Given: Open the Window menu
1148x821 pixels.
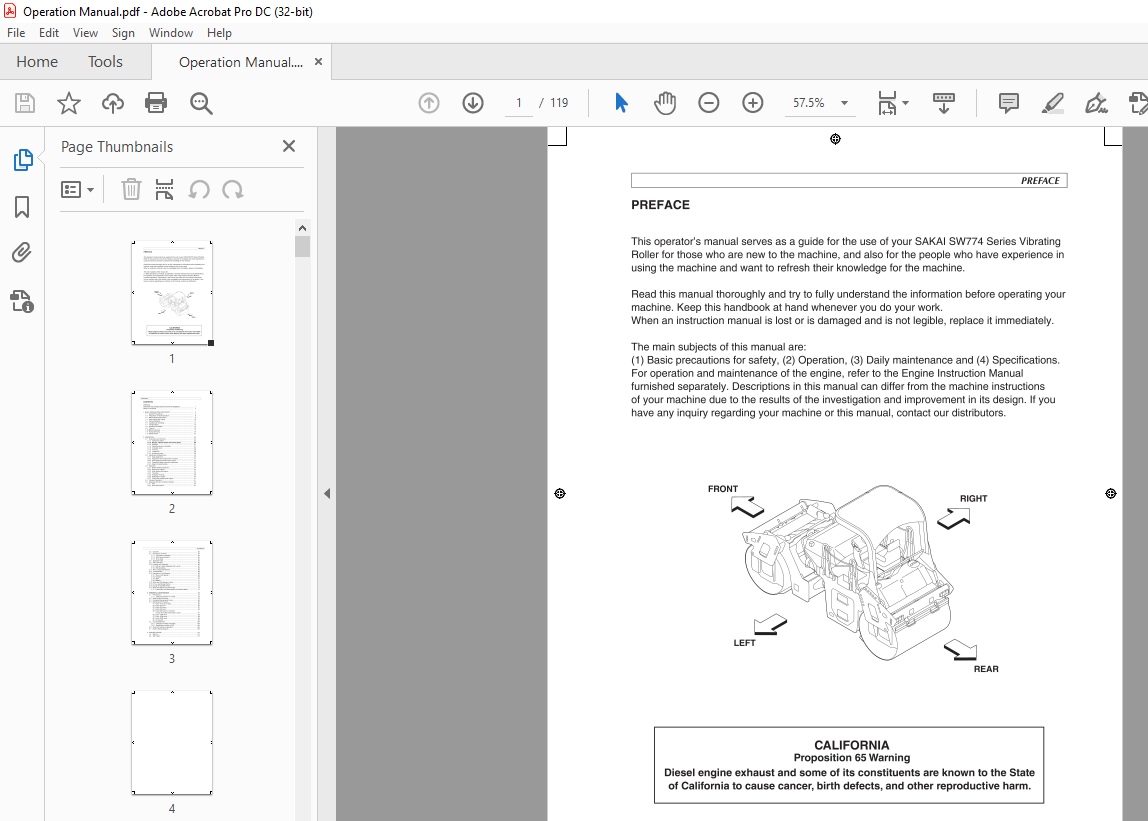Looking at the screenshot, I should pos(171,33).
